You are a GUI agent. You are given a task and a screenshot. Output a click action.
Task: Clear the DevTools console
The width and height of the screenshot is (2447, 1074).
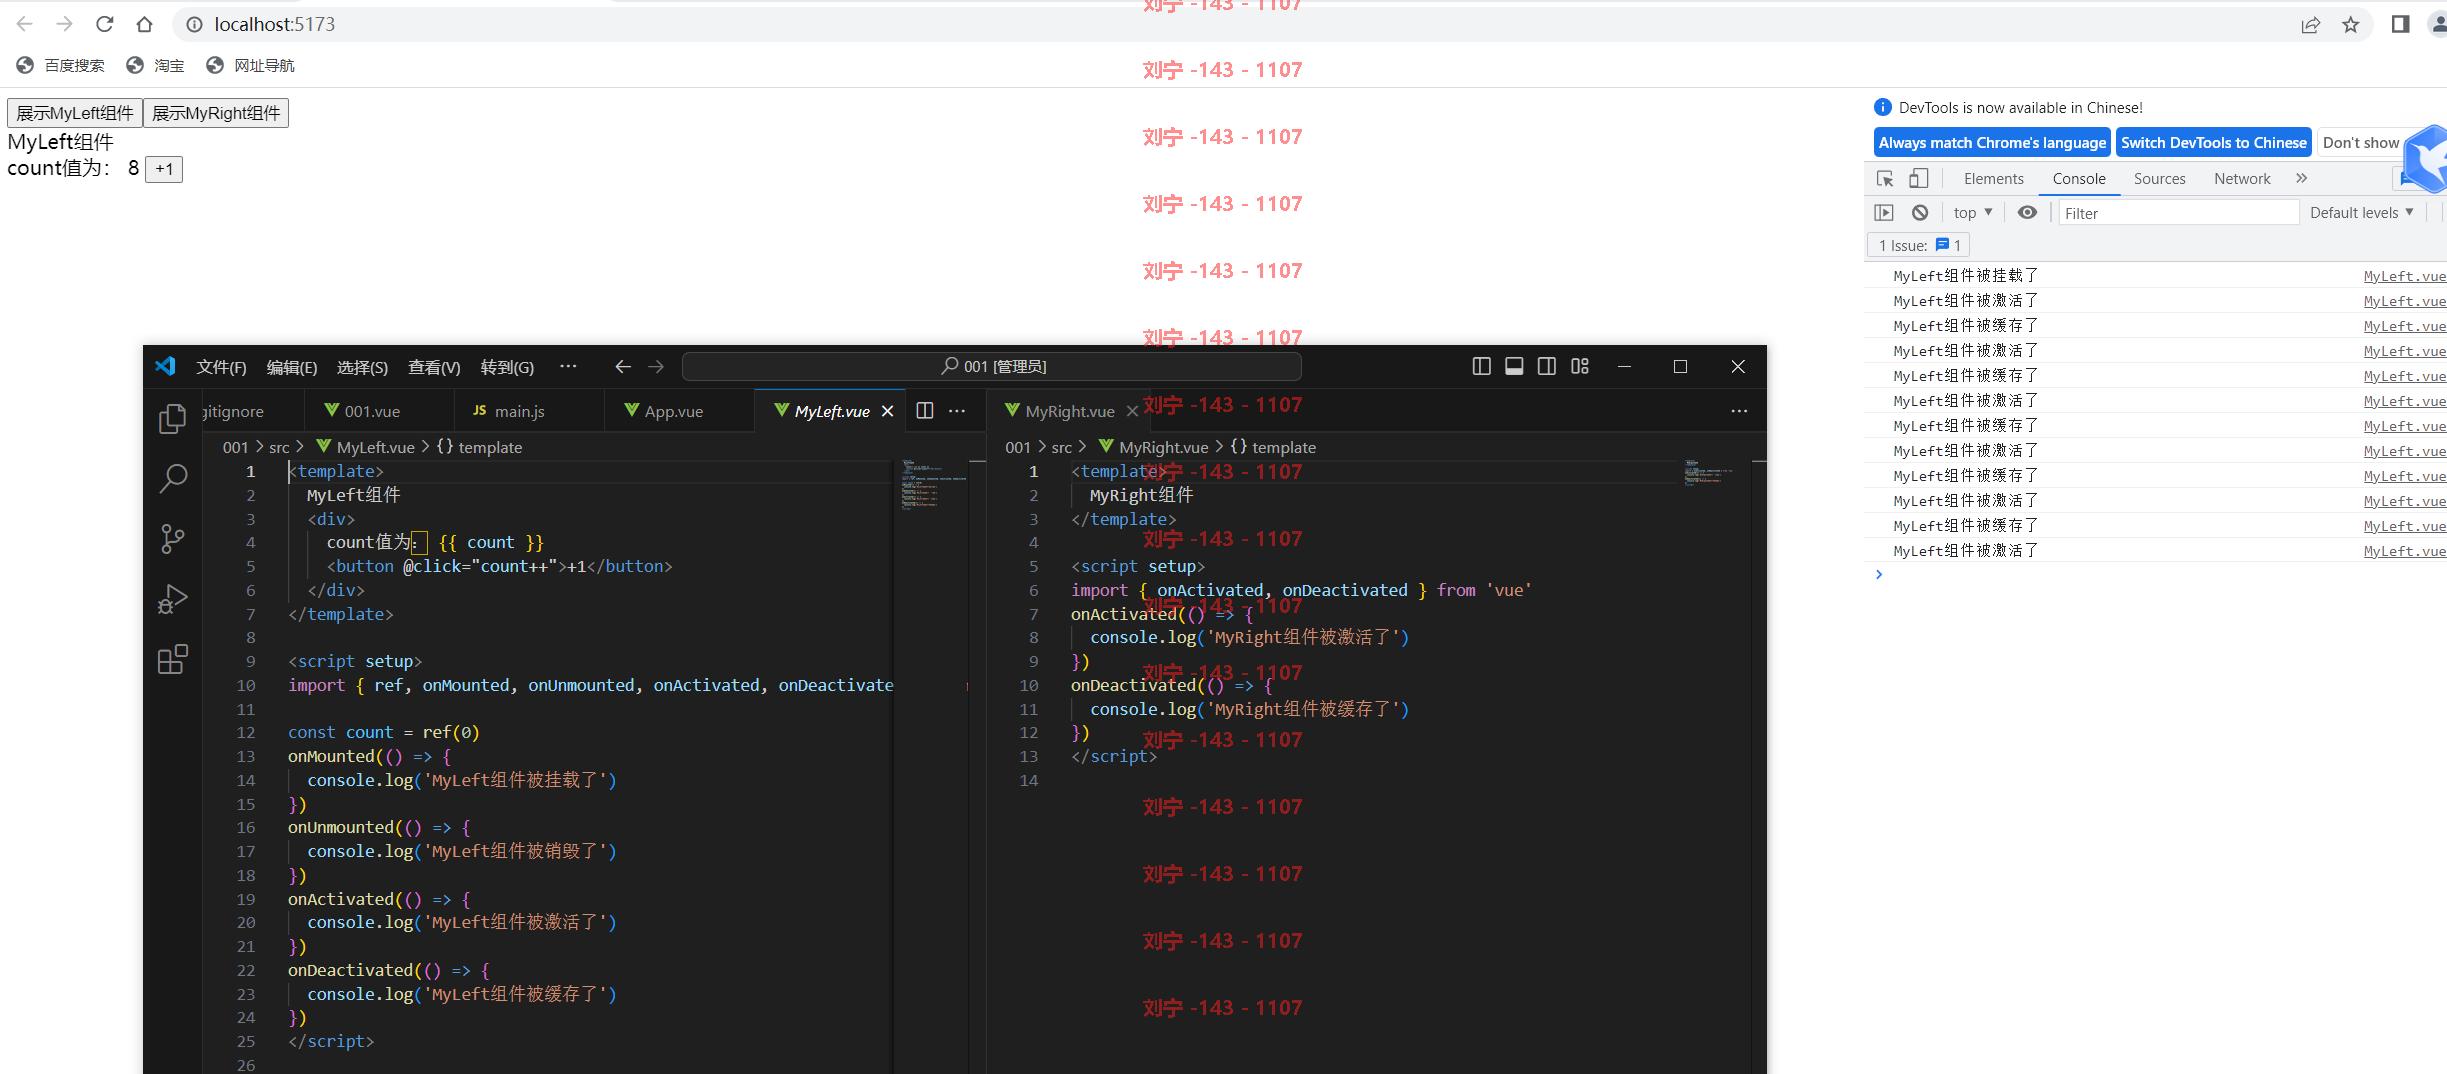tap(1920, 212)
